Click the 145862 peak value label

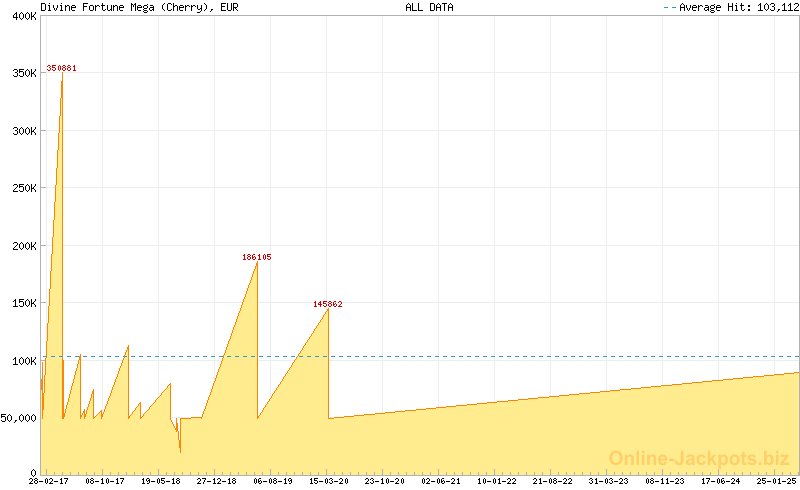pos(328,304)
